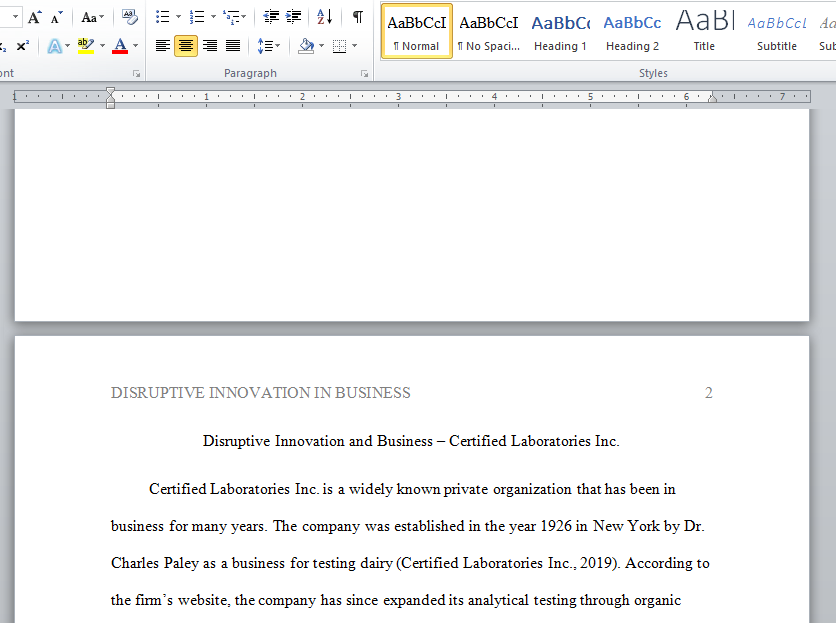The image size is (836, 623).
Task: Open the Paragraph dialog launcher
Action: point(365,74)
